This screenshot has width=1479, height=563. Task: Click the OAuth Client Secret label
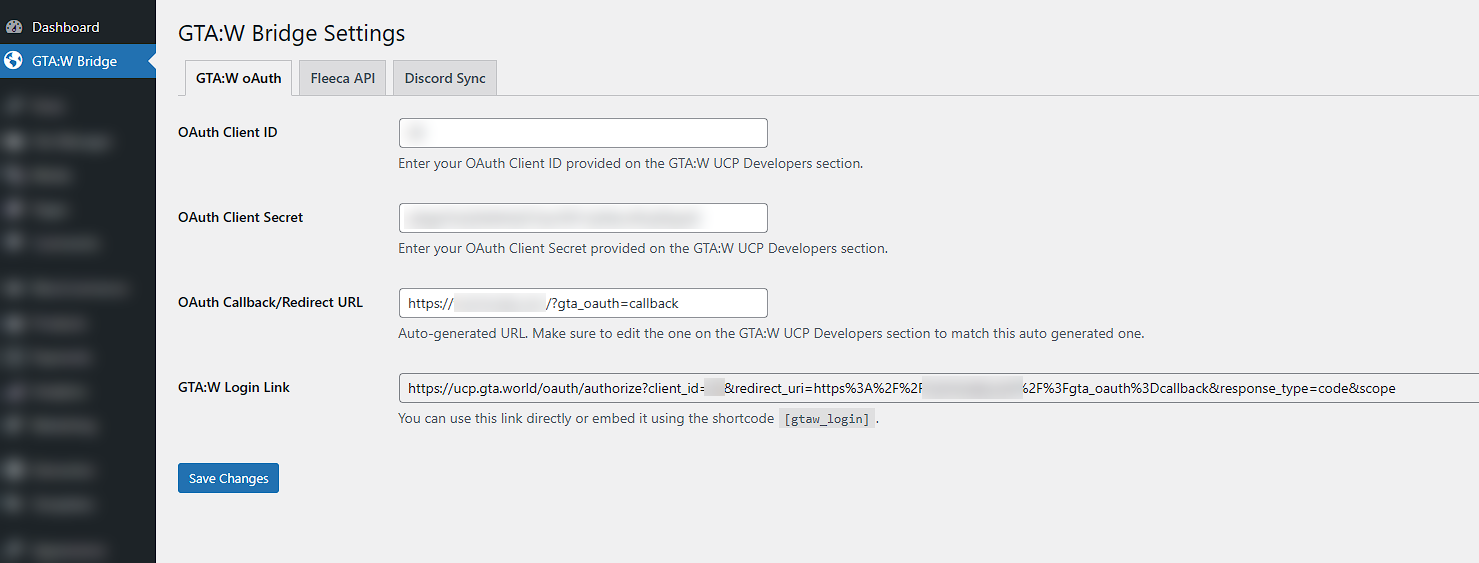(241, 217)
